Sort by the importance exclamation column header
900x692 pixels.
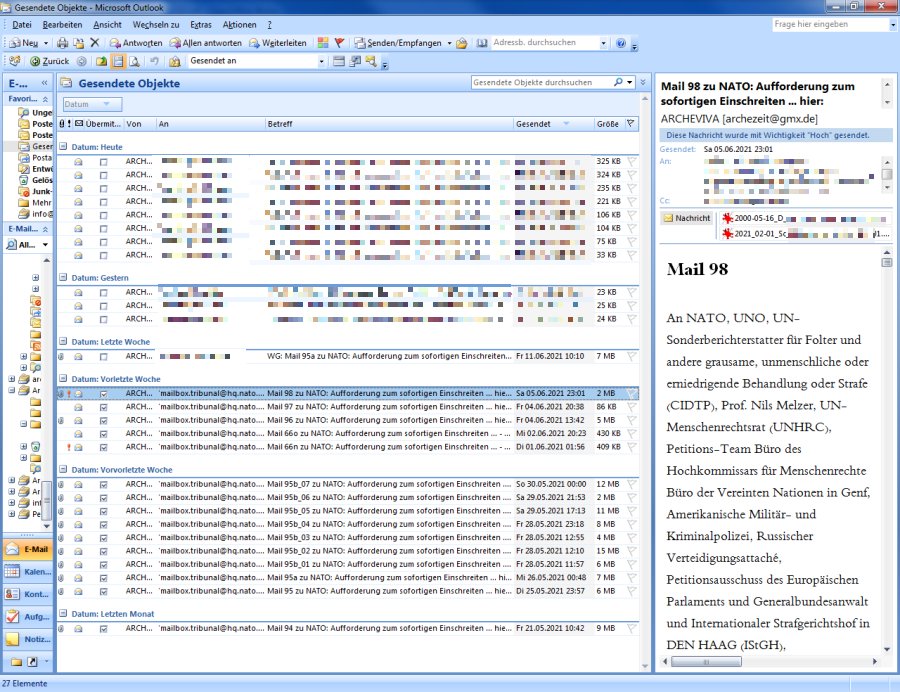click(69, 124)
